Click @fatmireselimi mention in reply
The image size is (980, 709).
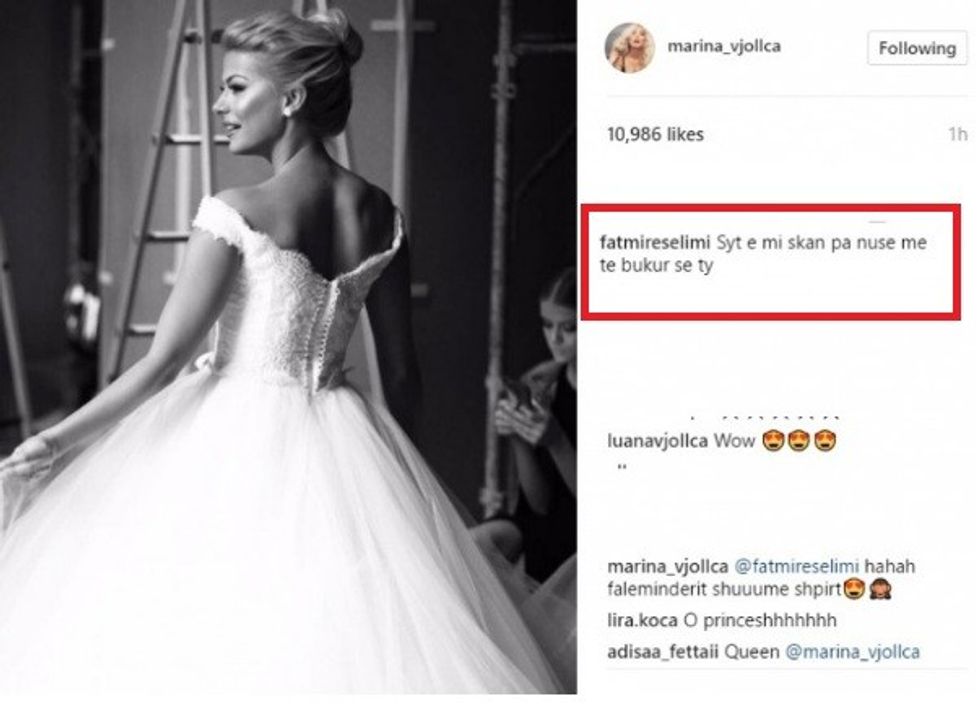(796, 566)
